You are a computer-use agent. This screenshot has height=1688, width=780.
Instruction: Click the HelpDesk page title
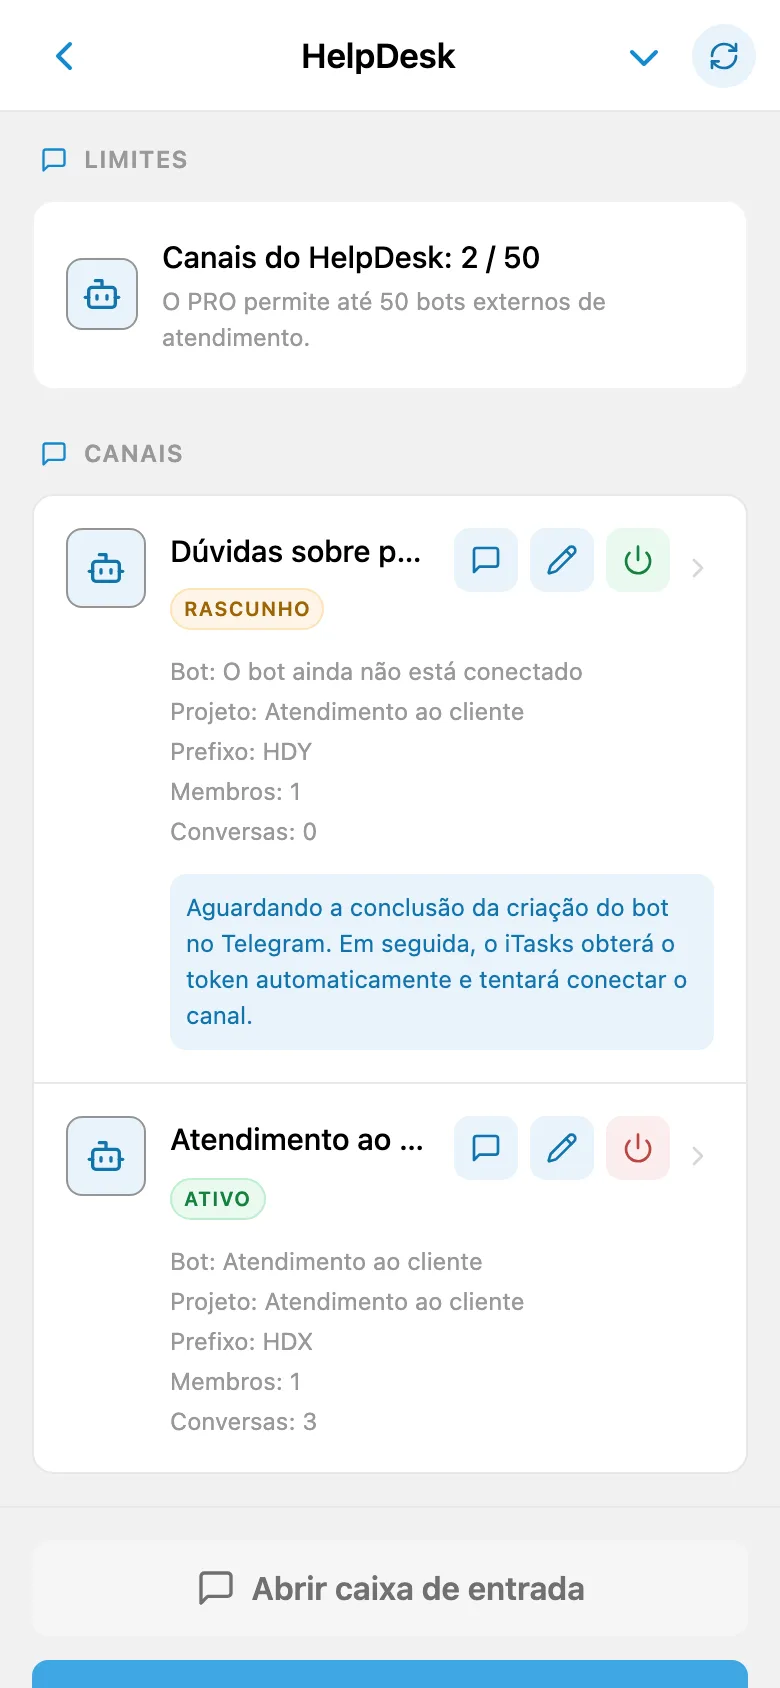[x=378, y=57]
